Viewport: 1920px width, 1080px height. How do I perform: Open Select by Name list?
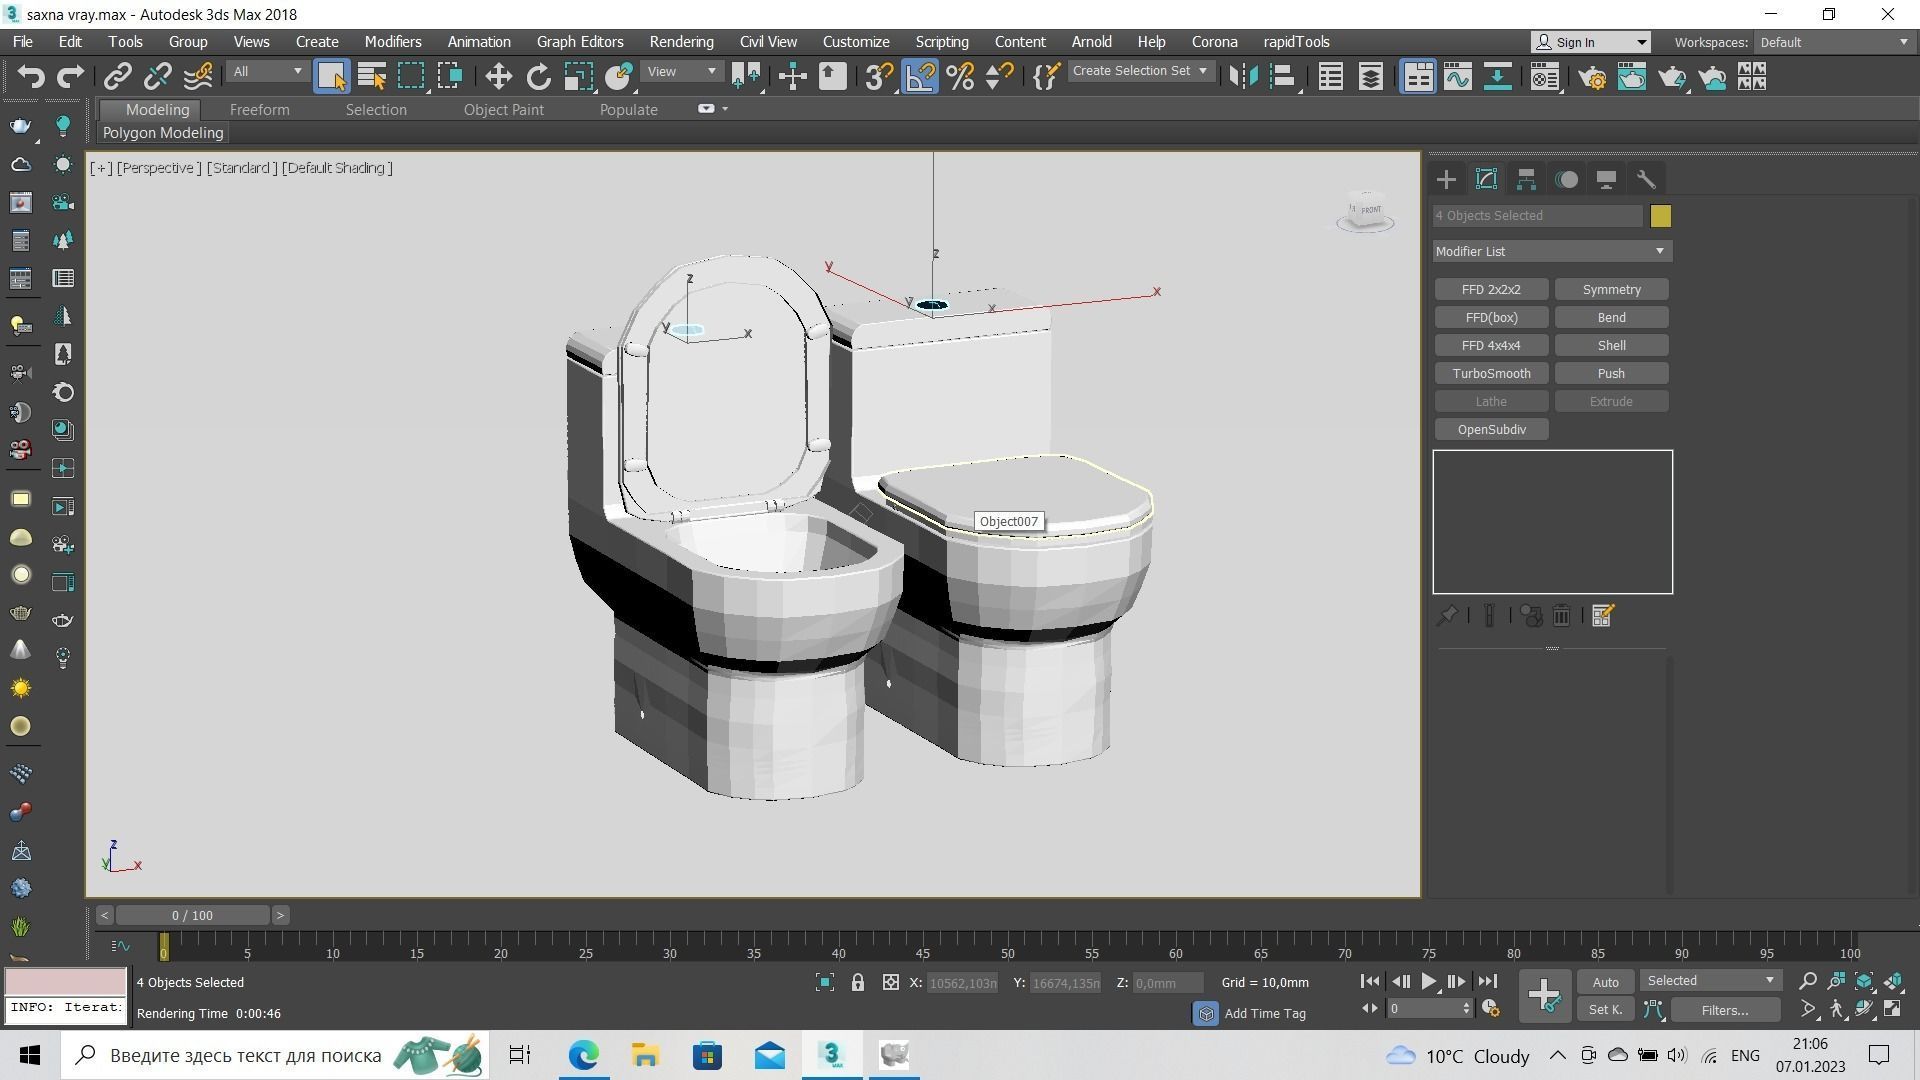tap(372, 77)
